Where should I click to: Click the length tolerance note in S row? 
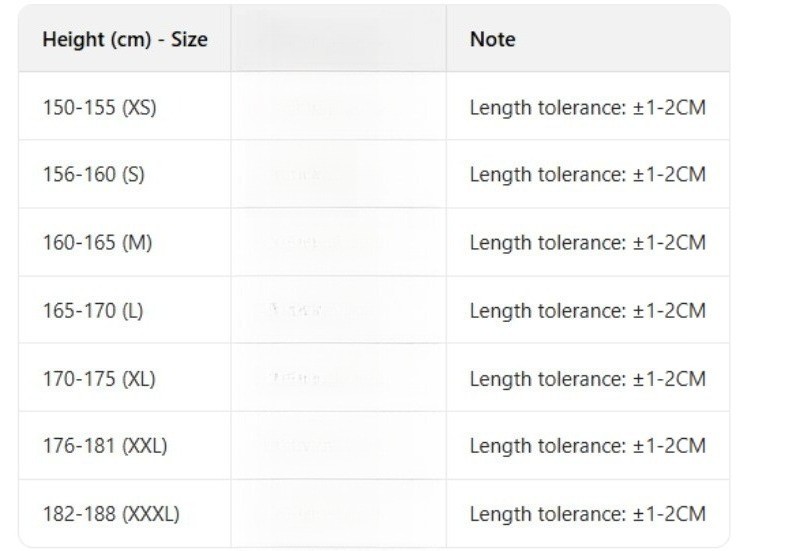tap(587, 174)
